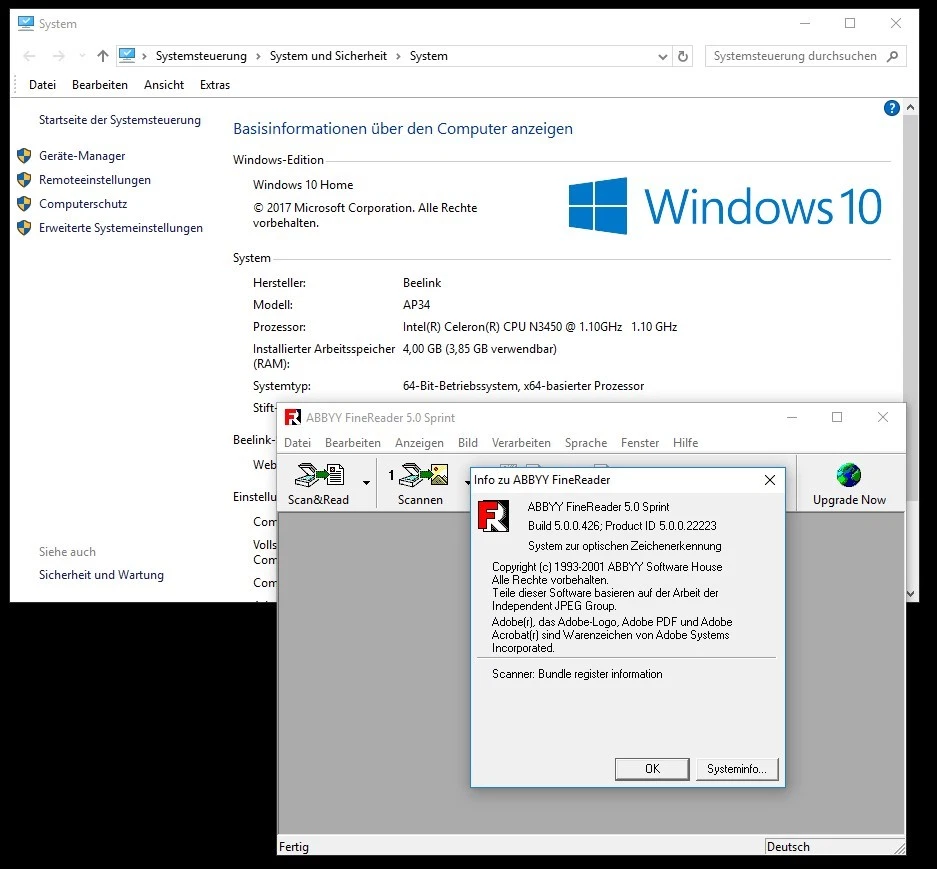Open the Verarbeiten menu
The width and height of the screenshot is (937, 869).
click(521, 443)
